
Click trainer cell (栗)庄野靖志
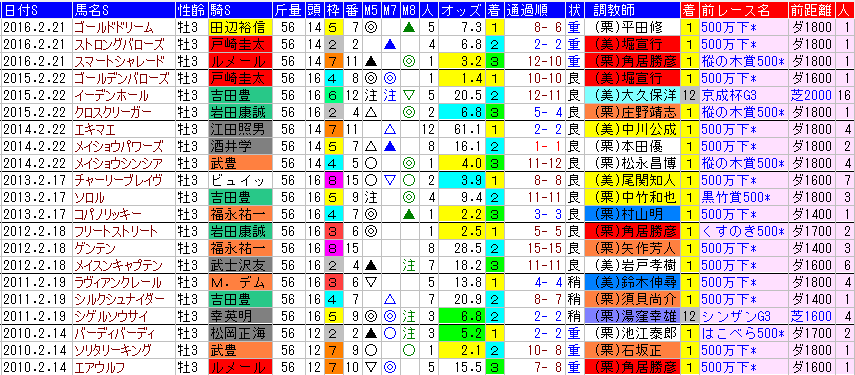tap(632, 112)
